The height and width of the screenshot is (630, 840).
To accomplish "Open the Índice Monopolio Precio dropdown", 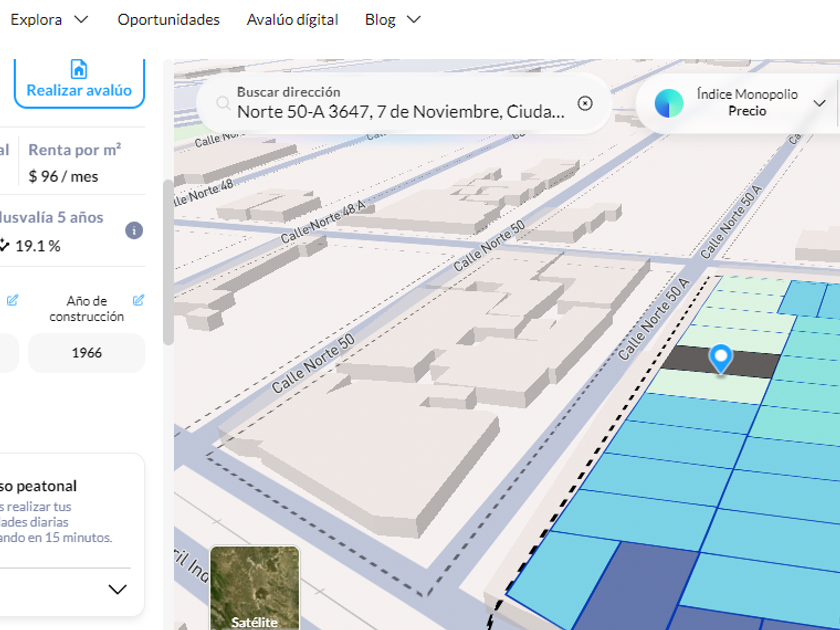I will click(819, 103).
